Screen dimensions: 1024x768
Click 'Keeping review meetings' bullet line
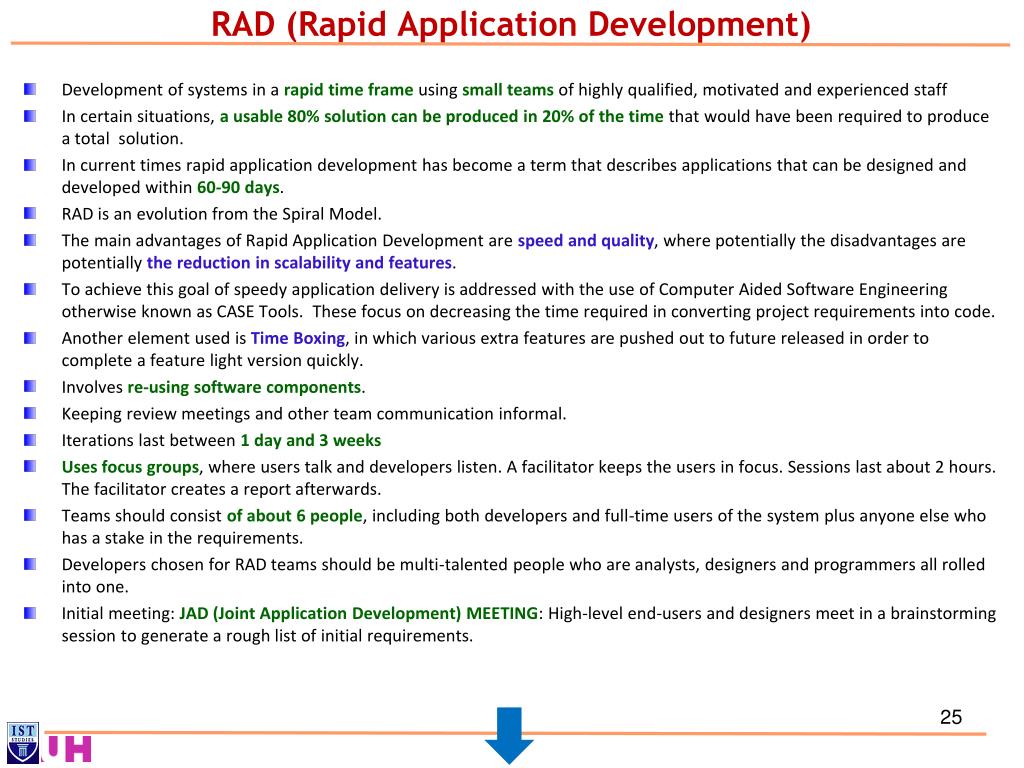pyautogui.click(x=314, y=414)
